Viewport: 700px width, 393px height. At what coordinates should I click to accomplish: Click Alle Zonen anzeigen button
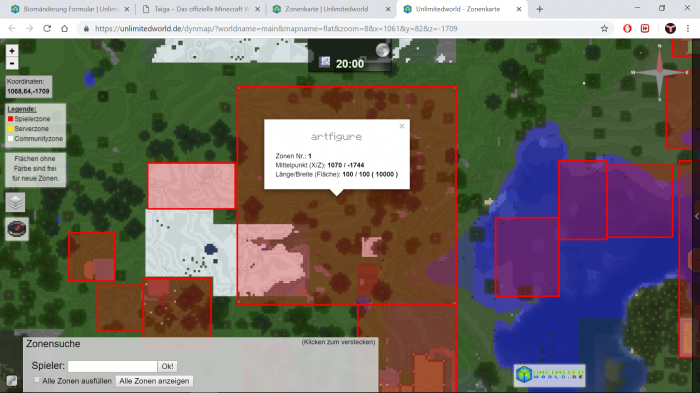(154, 381)
